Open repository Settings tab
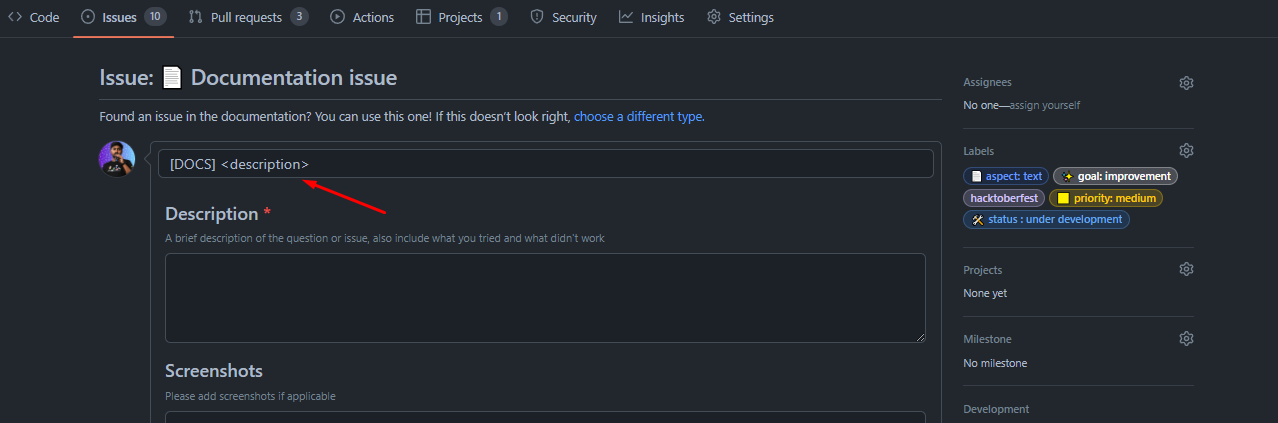 (740, 17)
